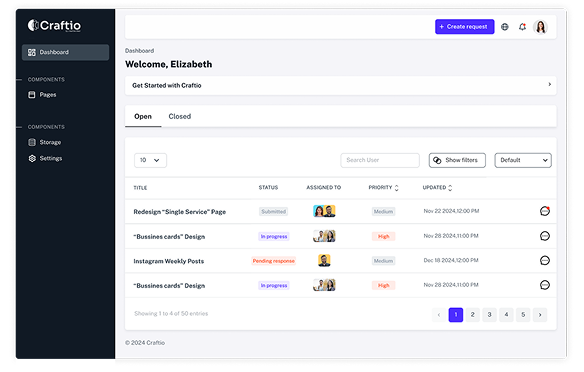The image size is (584, 372).
Task: Click the Show filters button
Action: tap(457, 160)
